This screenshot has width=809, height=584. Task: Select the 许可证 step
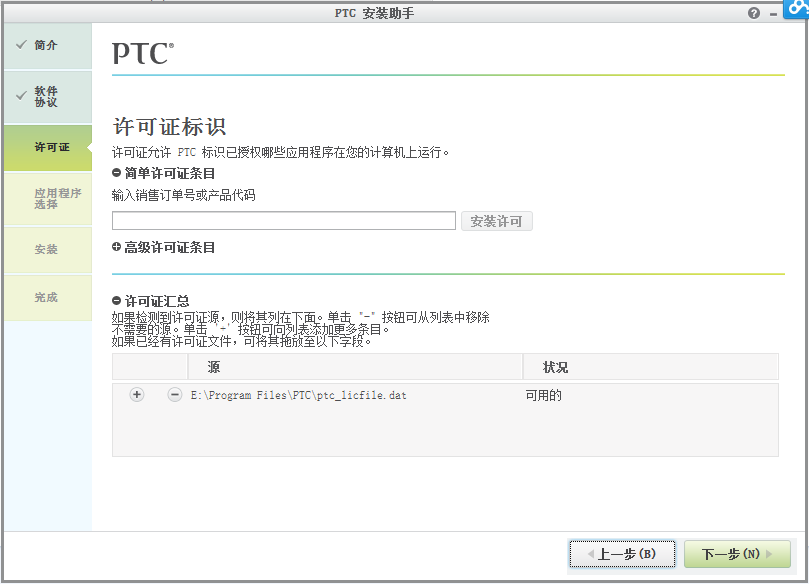pos(48,148)
